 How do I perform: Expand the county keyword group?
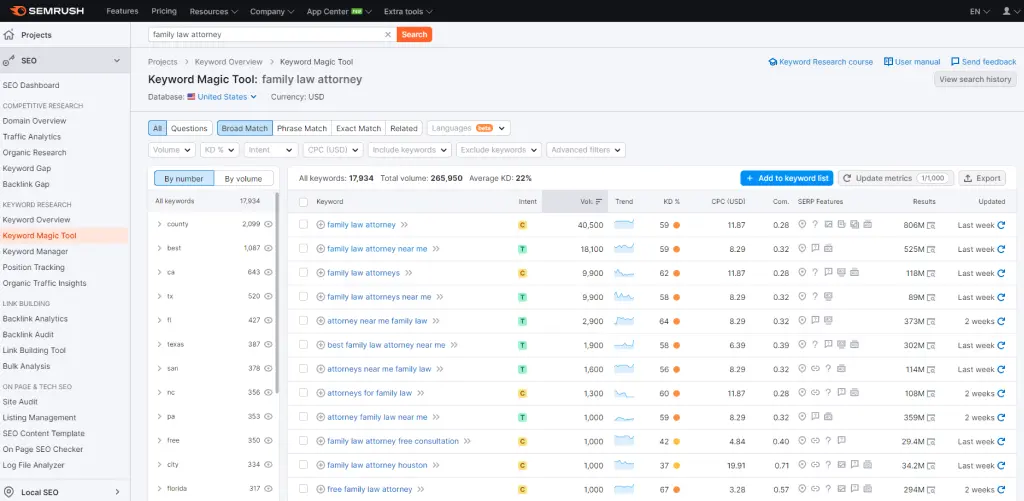coord(159,224)
